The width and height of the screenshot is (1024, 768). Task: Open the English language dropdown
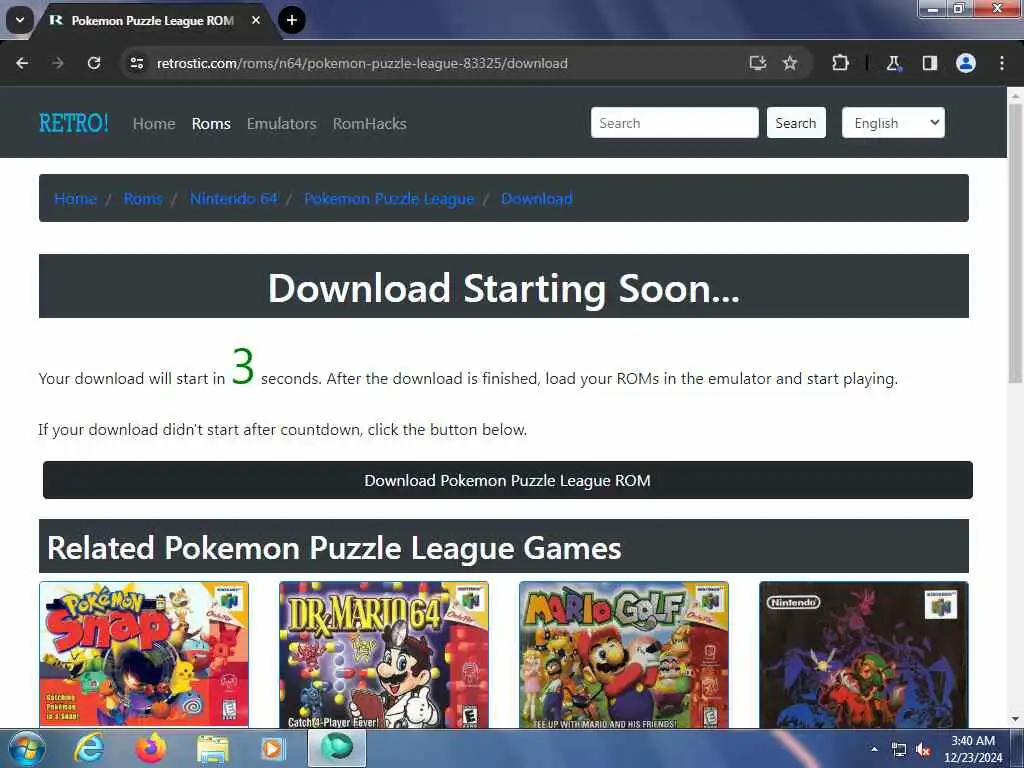(x=893, y=123)
